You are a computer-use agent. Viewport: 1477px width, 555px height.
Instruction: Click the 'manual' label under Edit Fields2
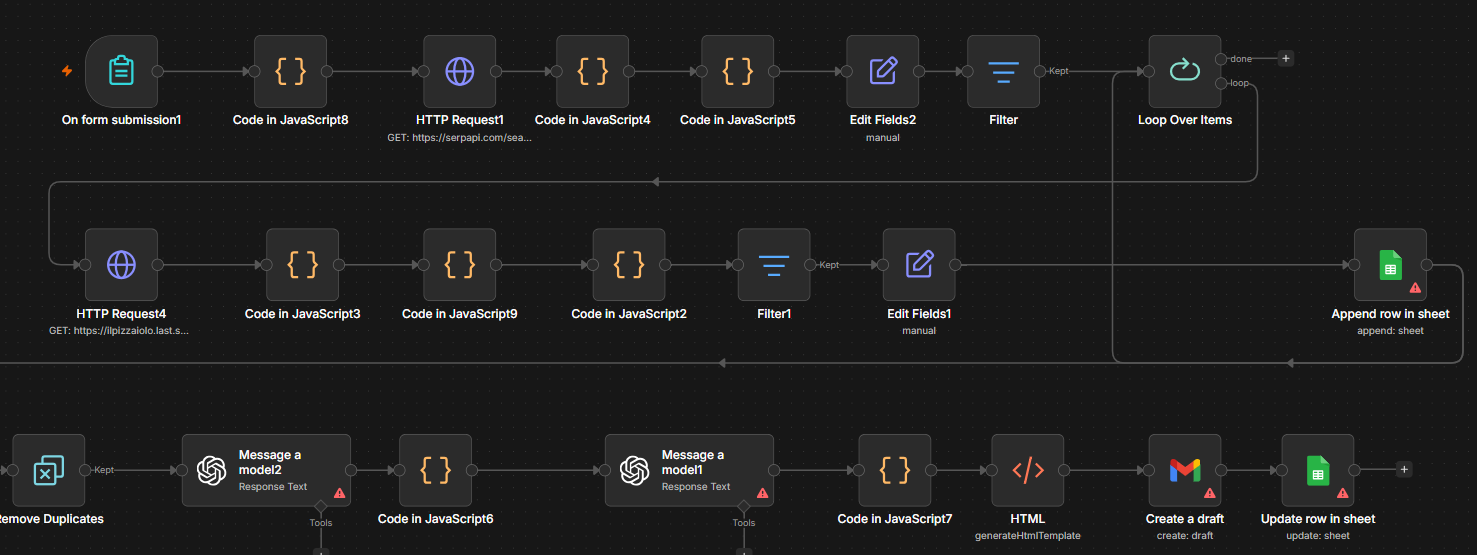tap(883, 138)
